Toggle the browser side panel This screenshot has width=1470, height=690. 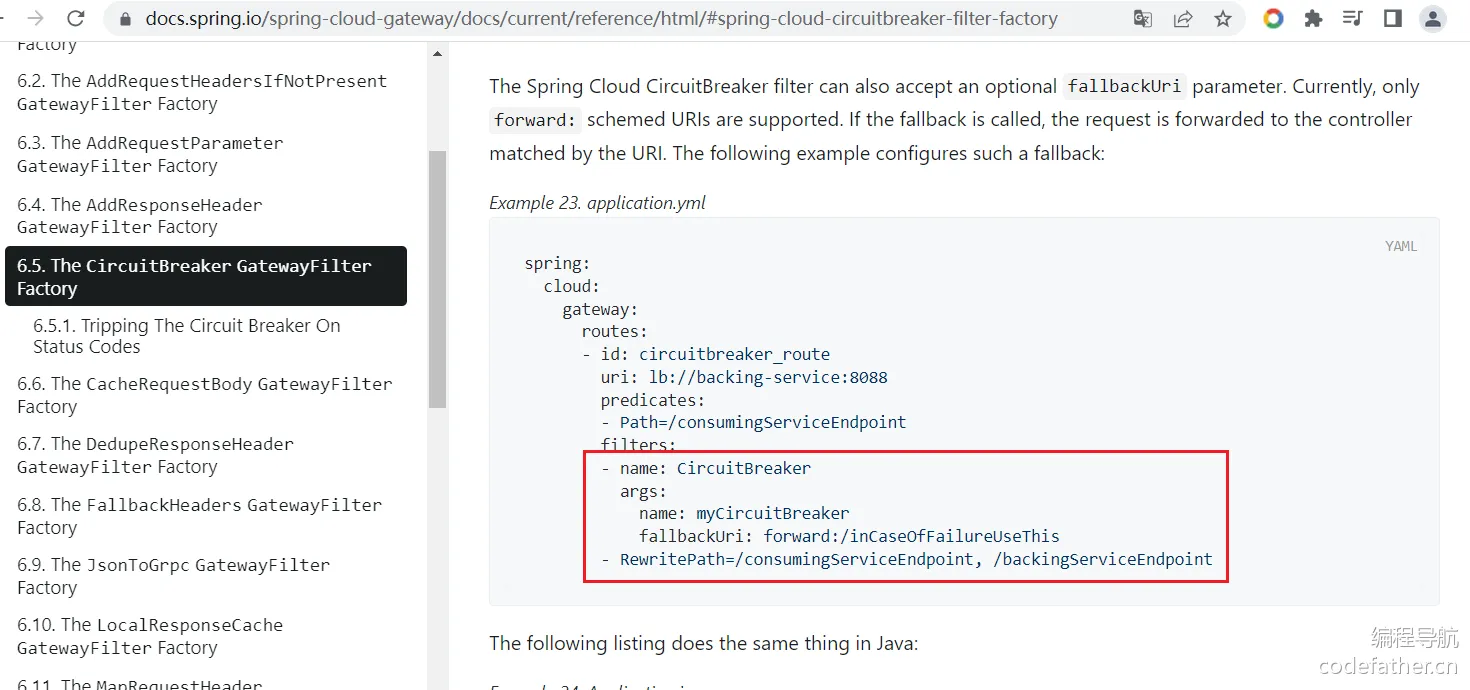click(1393, 18)
